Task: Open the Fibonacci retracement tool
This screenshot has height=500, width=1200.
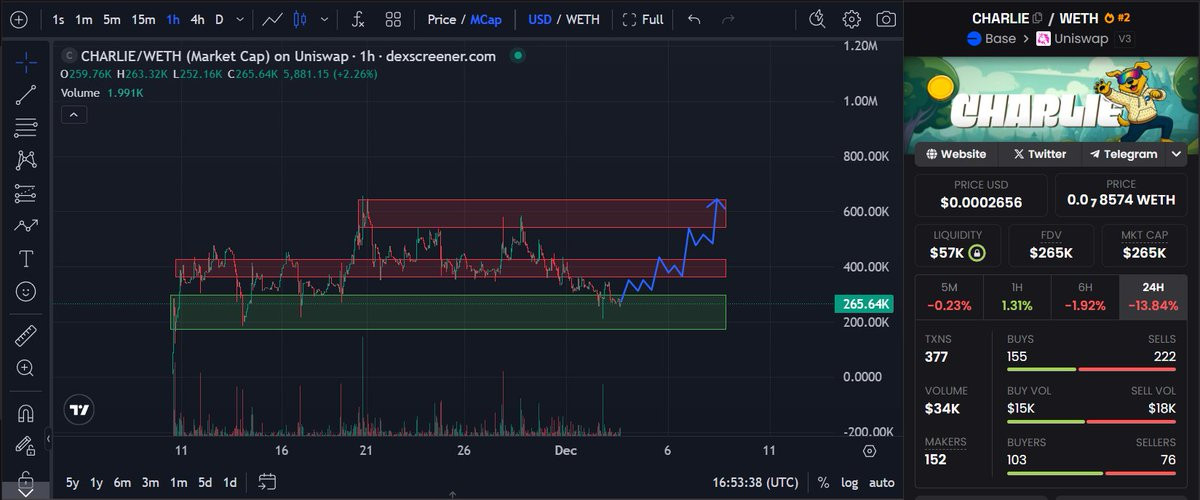Action: [x=26, y=128]
